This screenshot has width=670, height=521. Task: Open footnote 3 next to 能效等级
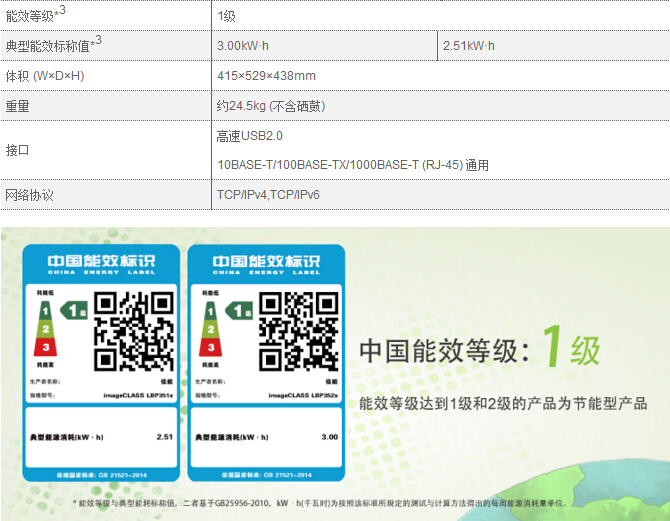point(62,10)
